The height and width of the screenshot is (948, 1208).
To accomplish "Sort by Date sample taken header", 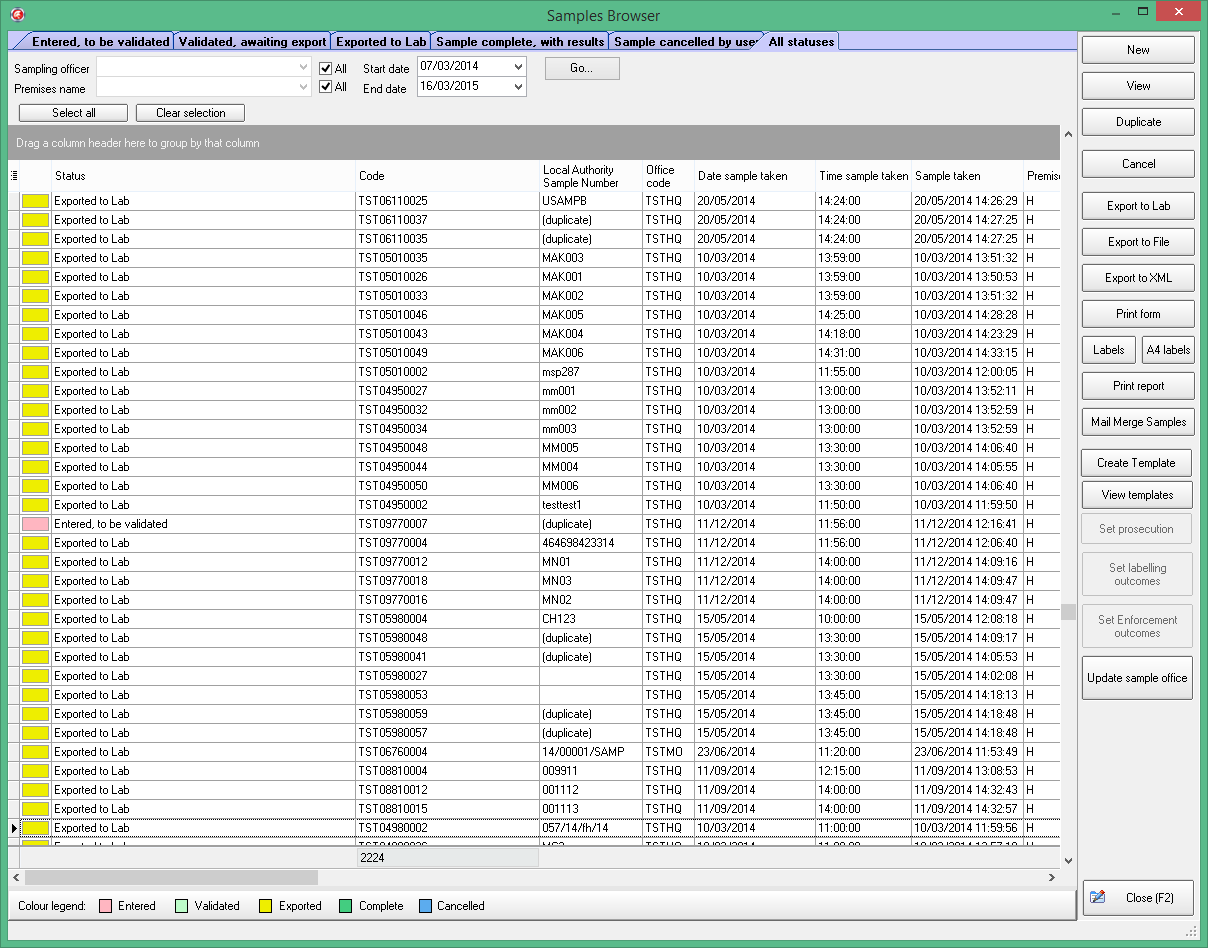I will [755, 176].
